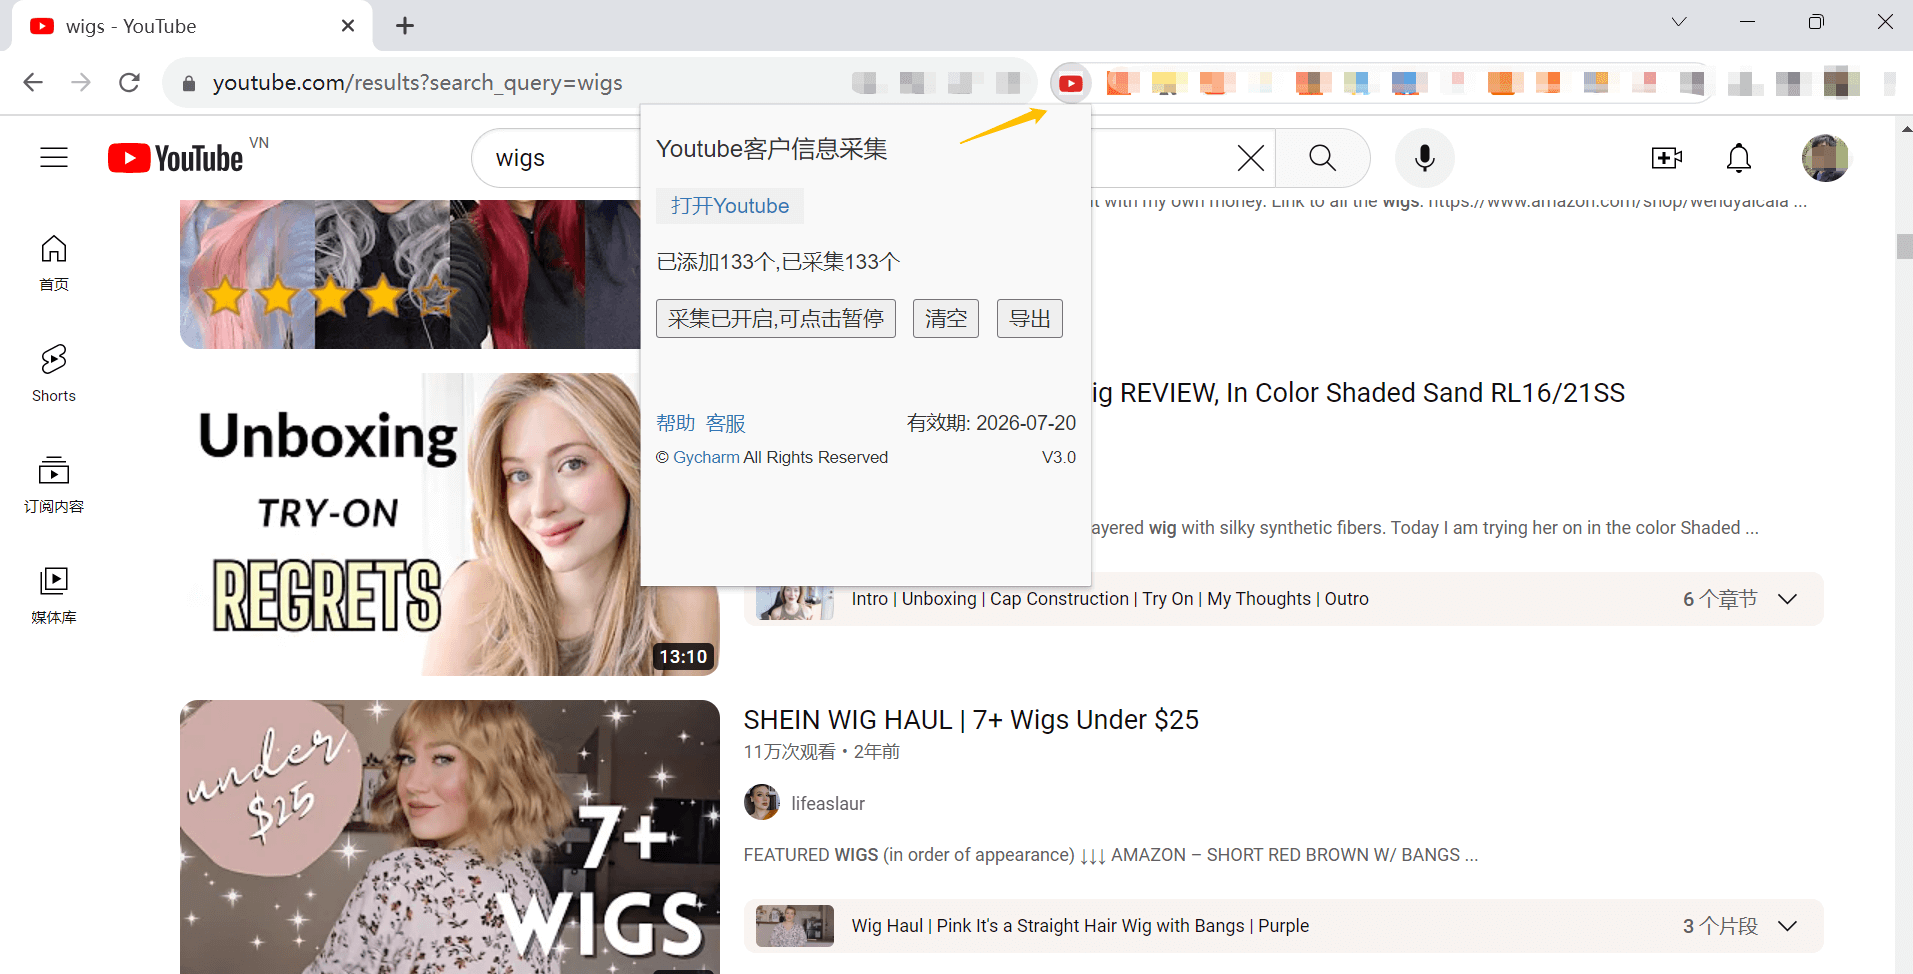This screenshot has width=1913, height=974.
Task: View site security lock info
Action: point(189,83)
